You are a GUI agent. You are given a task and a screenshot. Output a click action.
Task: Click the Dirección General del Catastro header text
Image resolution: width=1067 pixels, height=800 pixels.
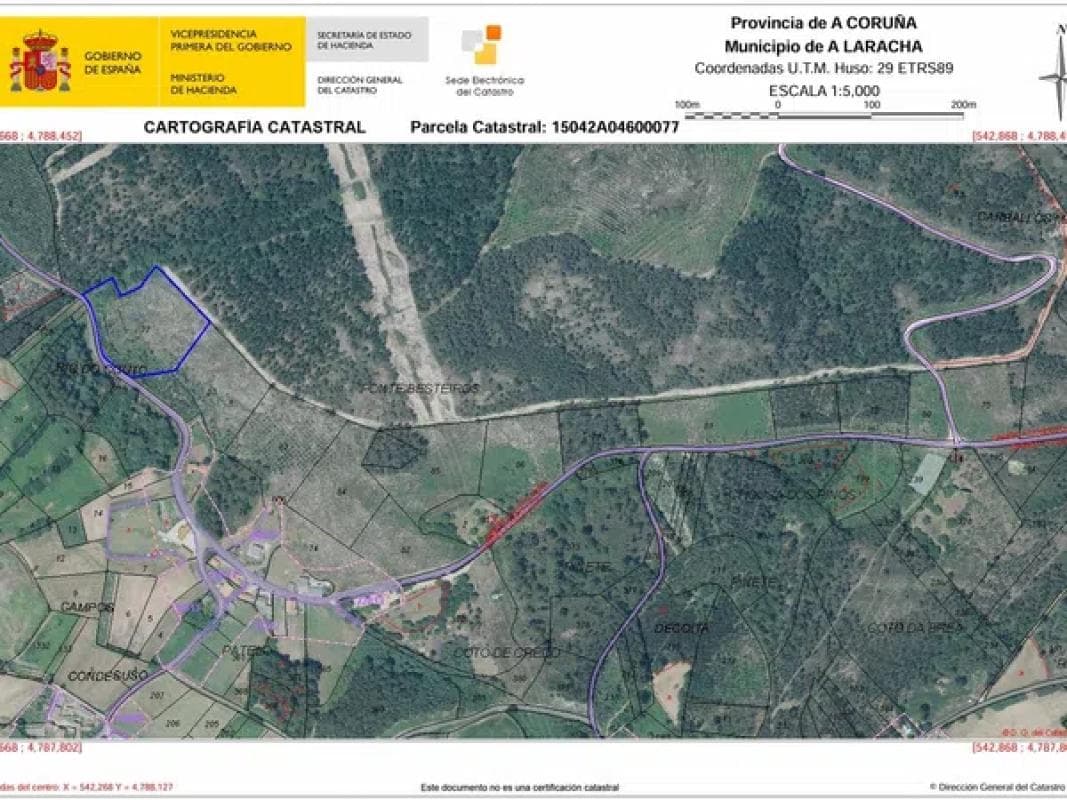click(360, 84)
